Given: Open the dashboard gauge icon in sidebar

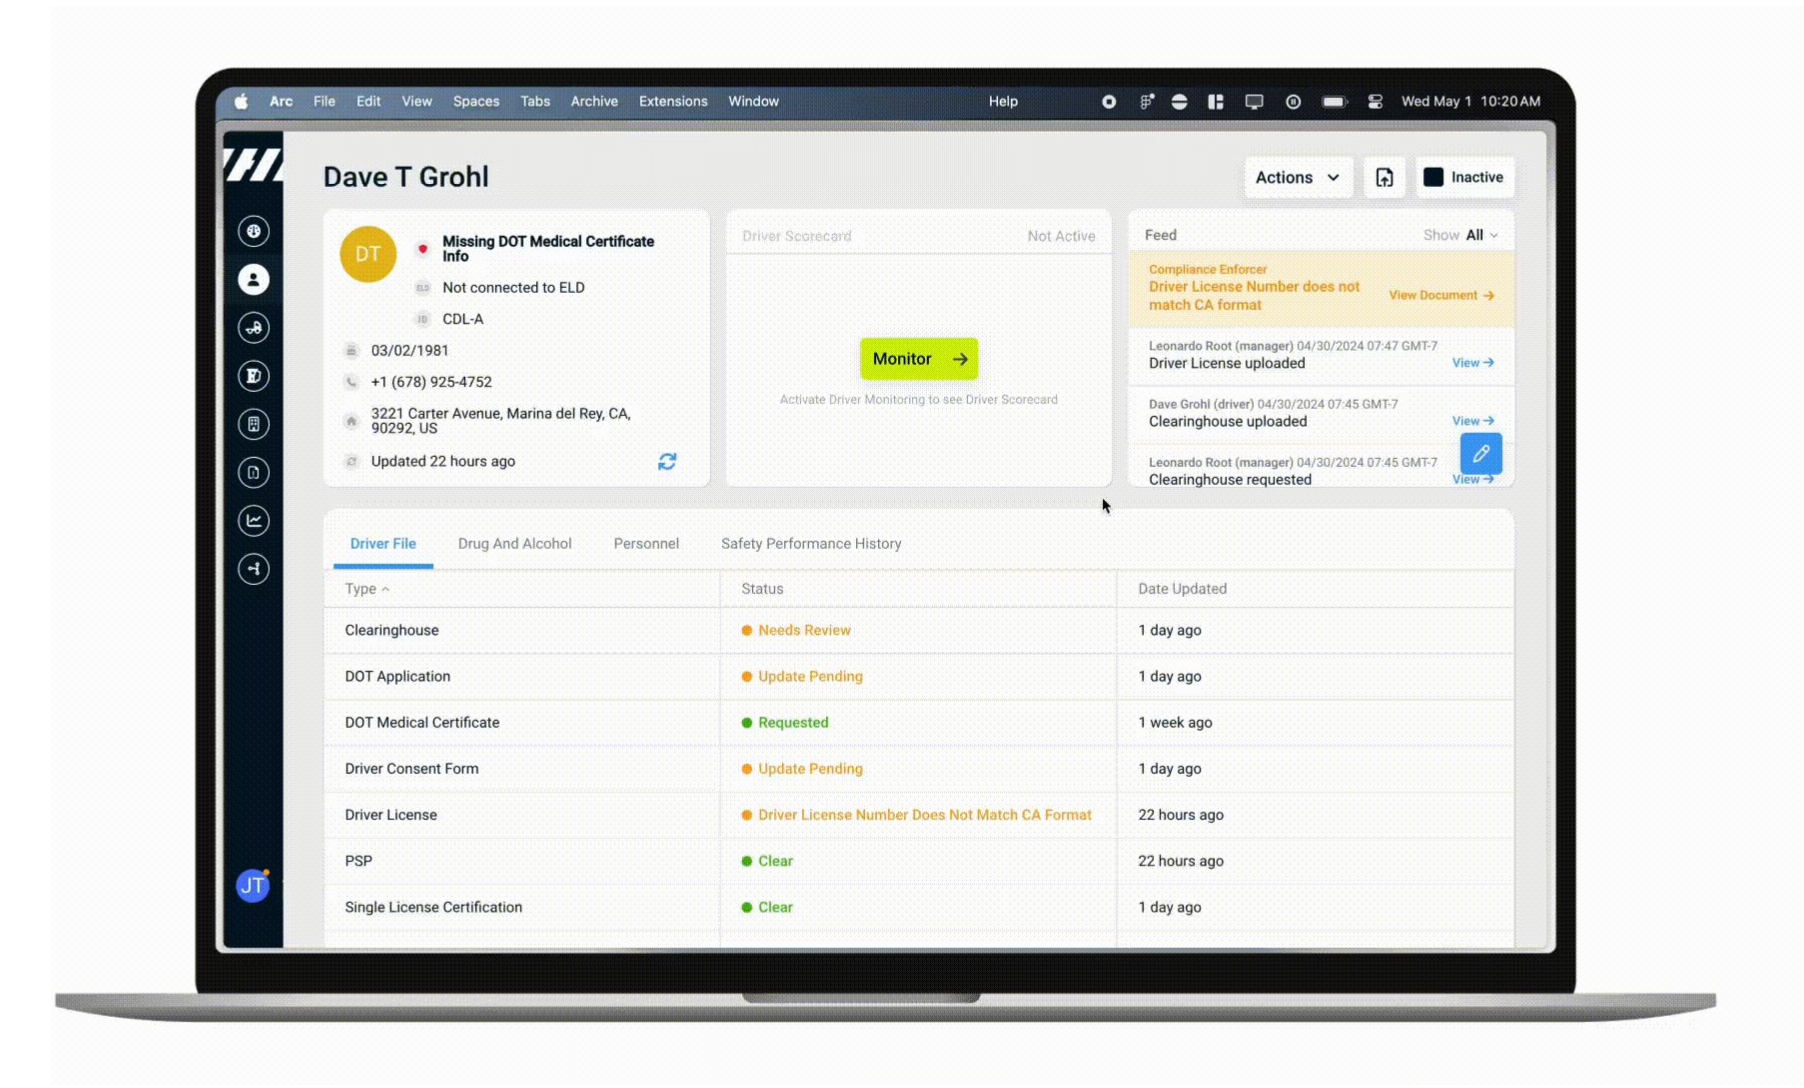Looking at the screenshot, I should [253, 231].
